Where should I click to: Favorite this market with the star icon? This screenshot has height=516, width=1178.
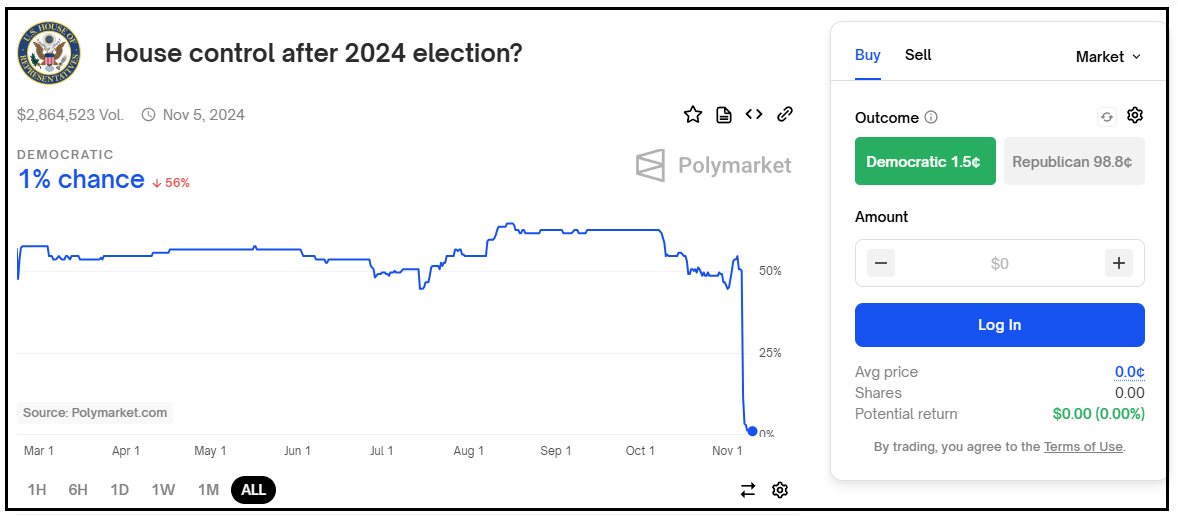pyautogui.click(x=692, y=114)
